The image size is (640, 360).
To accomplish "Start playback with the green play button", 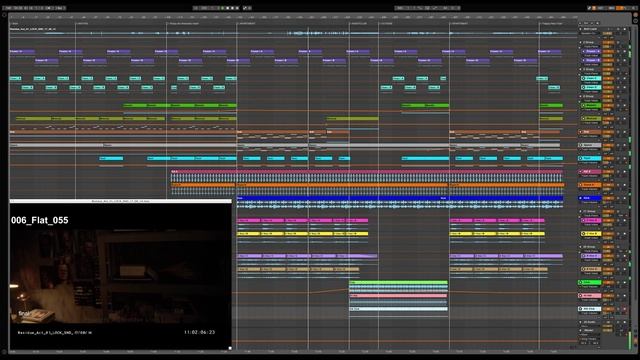I will pos(222,8).
